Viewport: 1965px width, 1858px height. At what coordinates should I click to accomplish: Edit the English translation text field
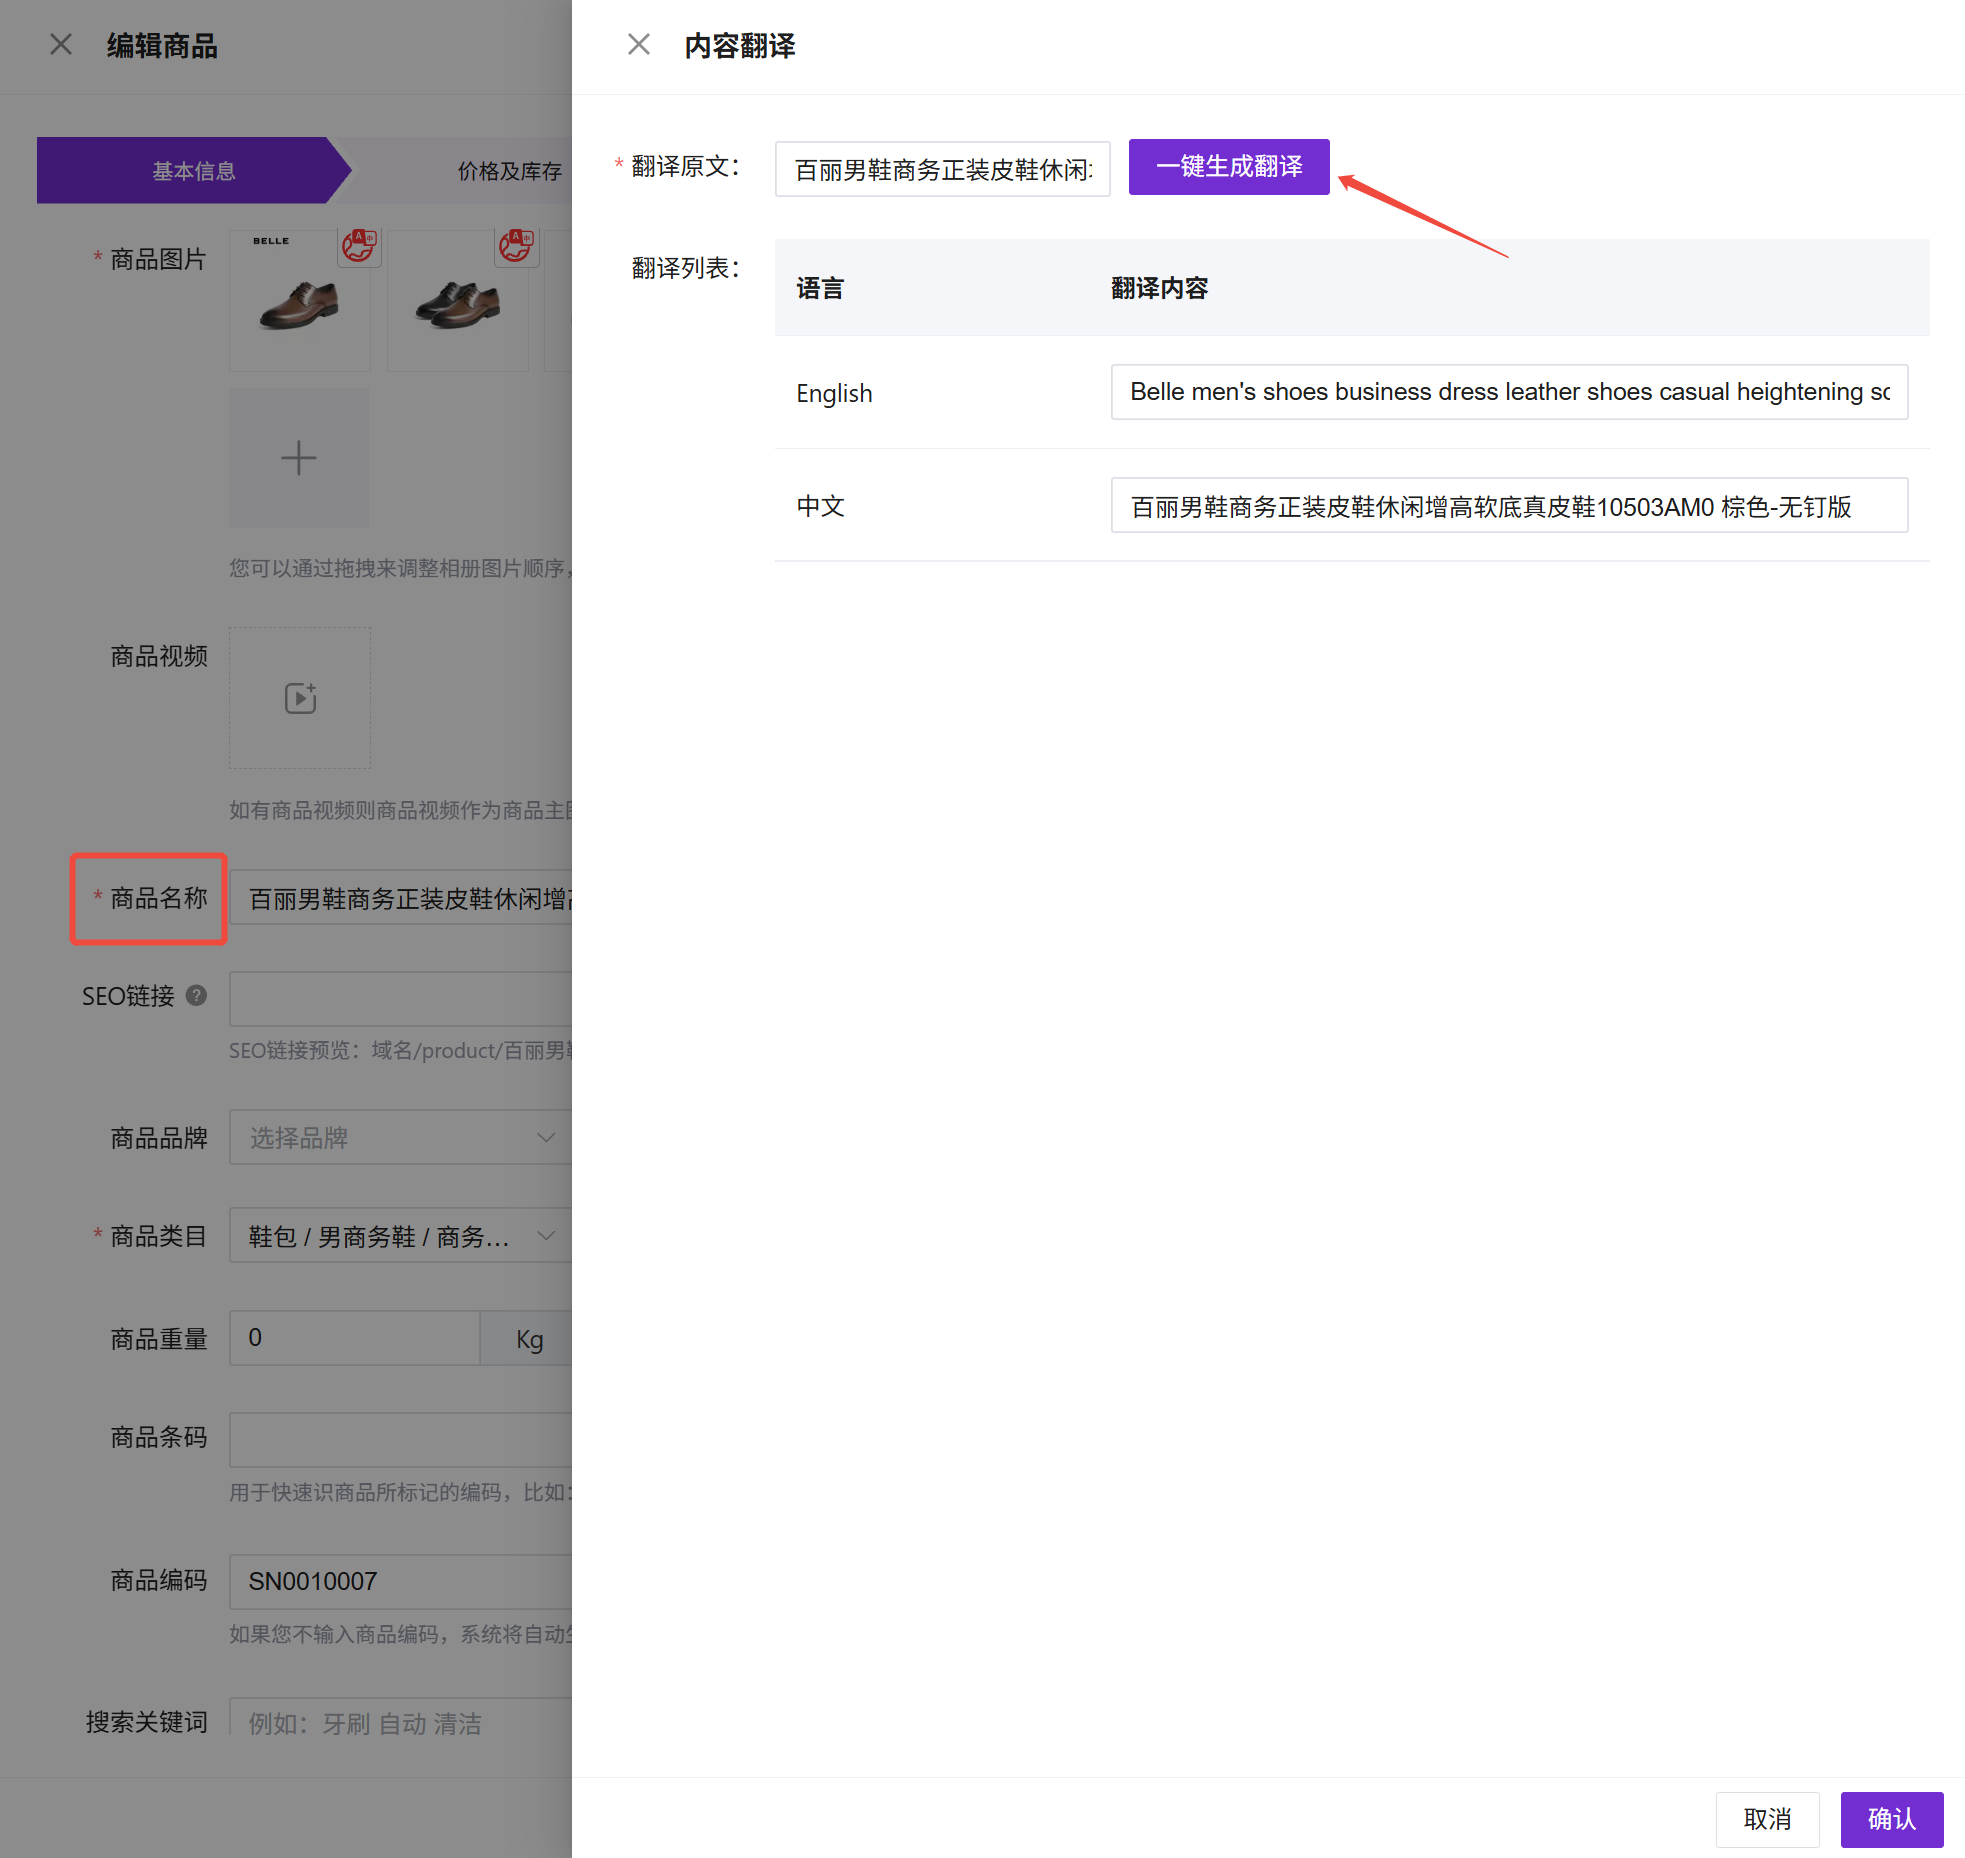click(x=1508, y=392)
